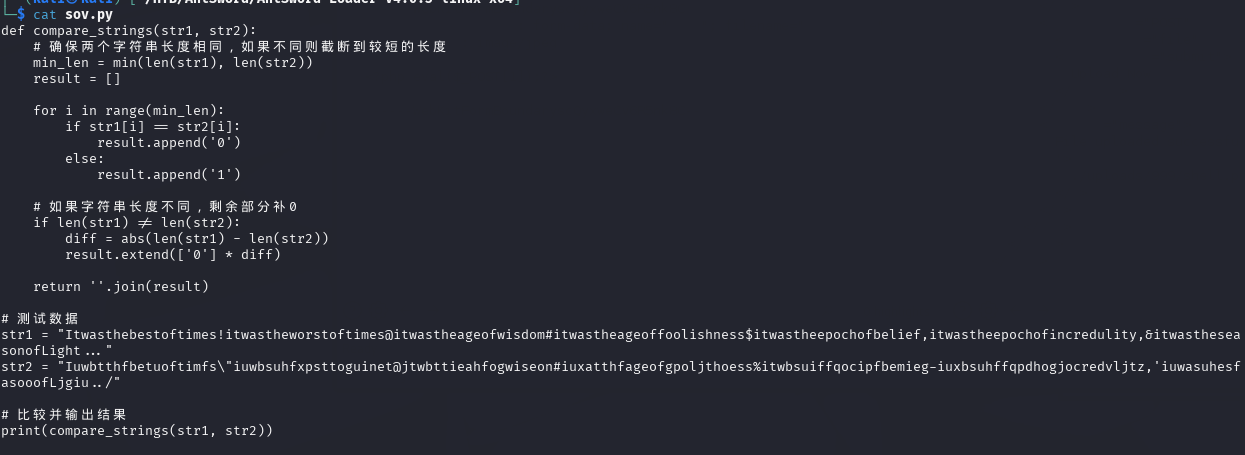Click the 'if len(str1) ≠ len(str2):' line
Screen dimensions: 1245x455
(137, 223)
